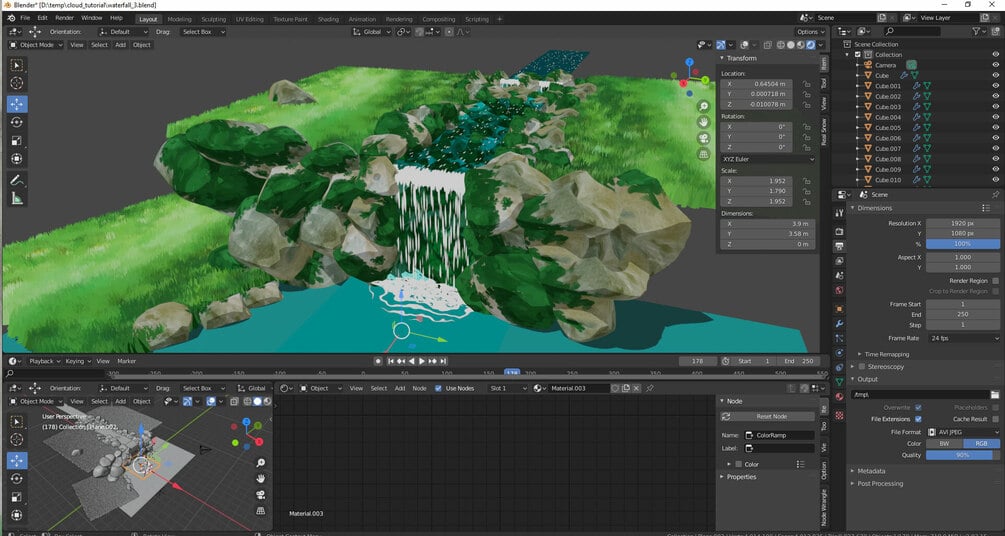Select the Cursor tool in the viewport toolbar
The width and height of the screenshot is (1005, 536).
pyautogui.click(x=17, y=83)
